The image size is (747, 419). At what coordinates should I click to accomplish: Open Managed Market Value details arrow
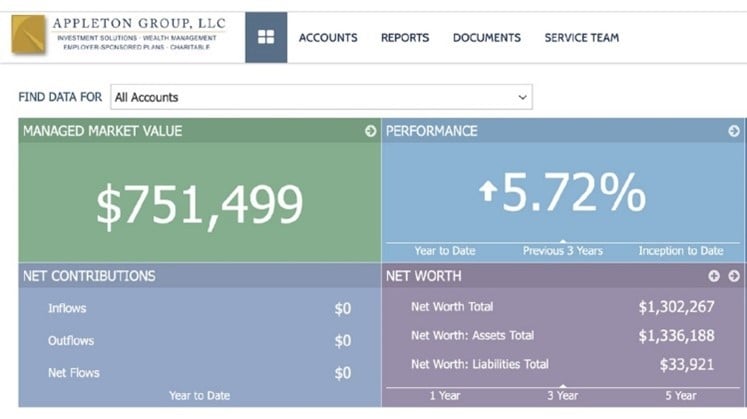point(370,131)
